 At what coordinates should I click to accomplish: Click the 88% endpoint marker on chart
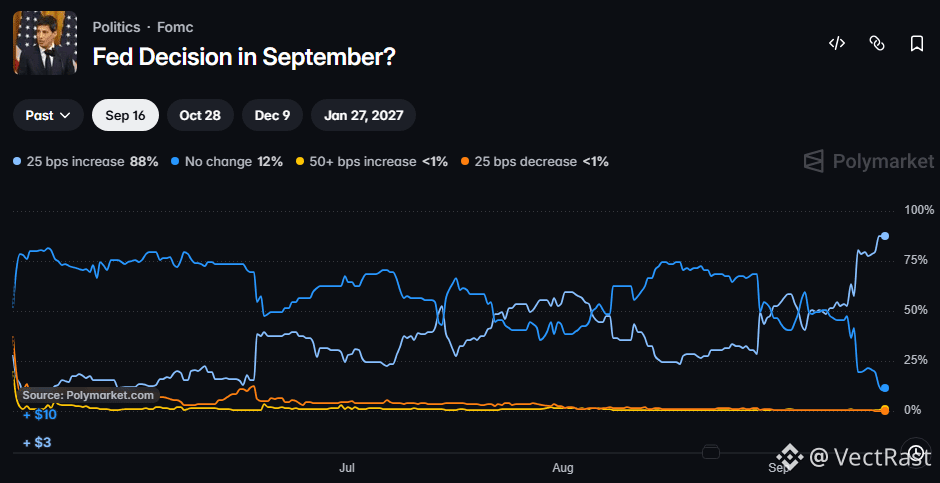[884, 236]
